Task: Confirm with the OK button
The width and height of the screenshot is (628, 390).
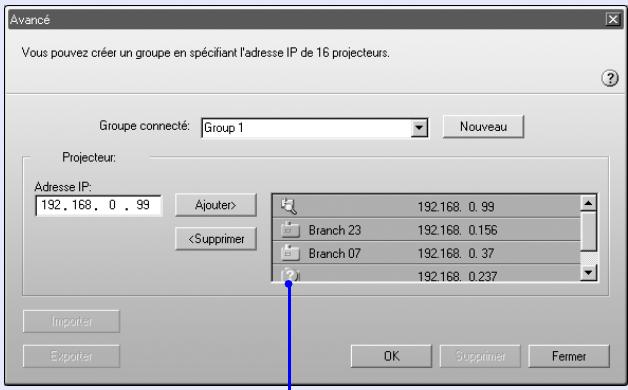Action: [391, 356]
